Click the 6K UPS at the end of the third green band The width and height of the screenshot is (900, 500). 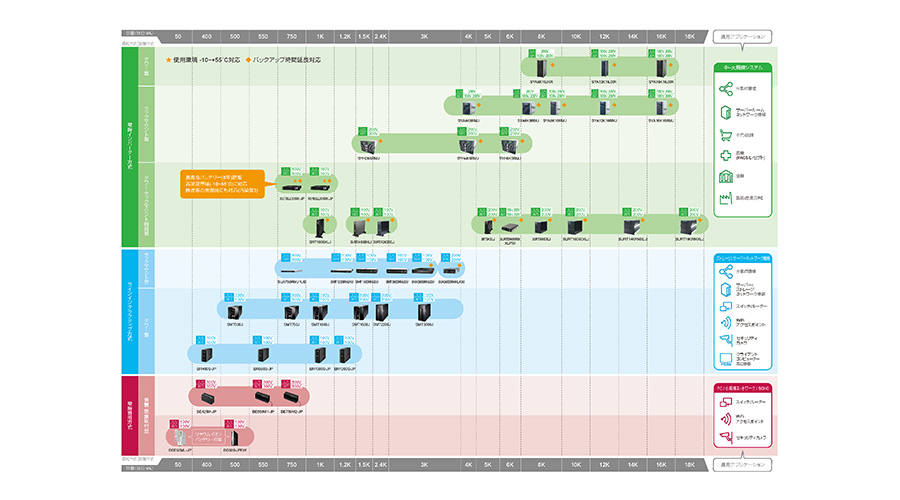(x=509, y=146)
